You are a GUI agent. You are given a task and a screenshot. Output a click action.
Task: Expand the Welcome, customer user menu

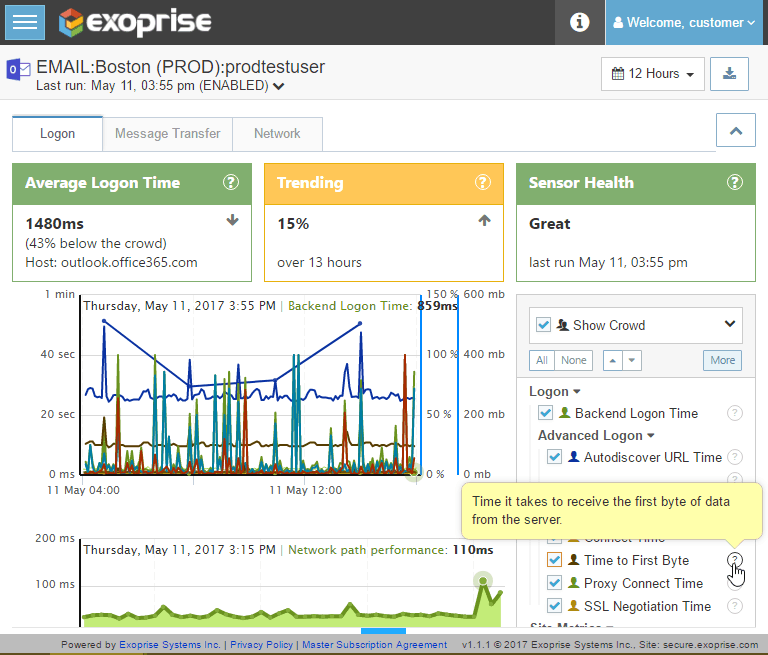[x=686, y=22]
